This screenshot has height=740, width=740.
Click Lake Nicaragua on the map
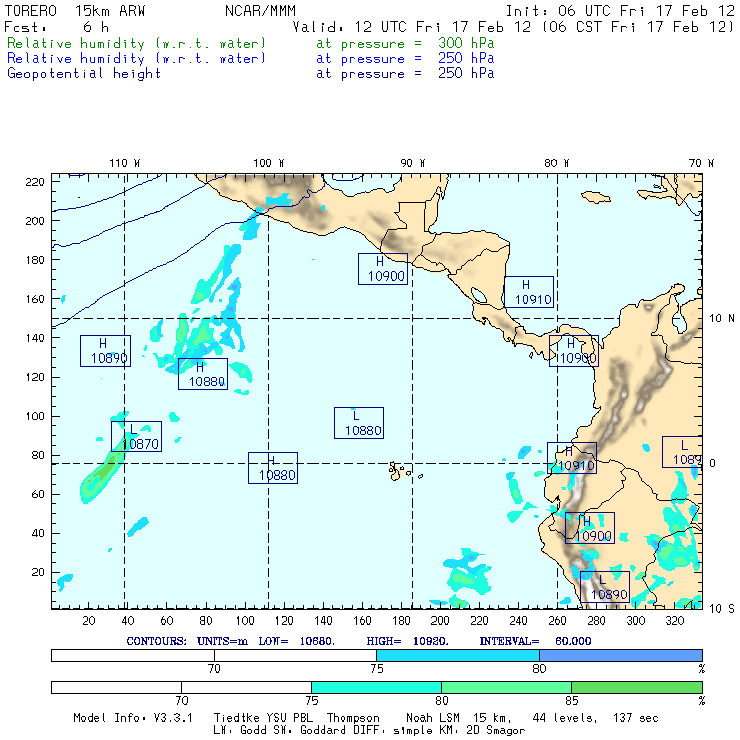pos(479,296)
